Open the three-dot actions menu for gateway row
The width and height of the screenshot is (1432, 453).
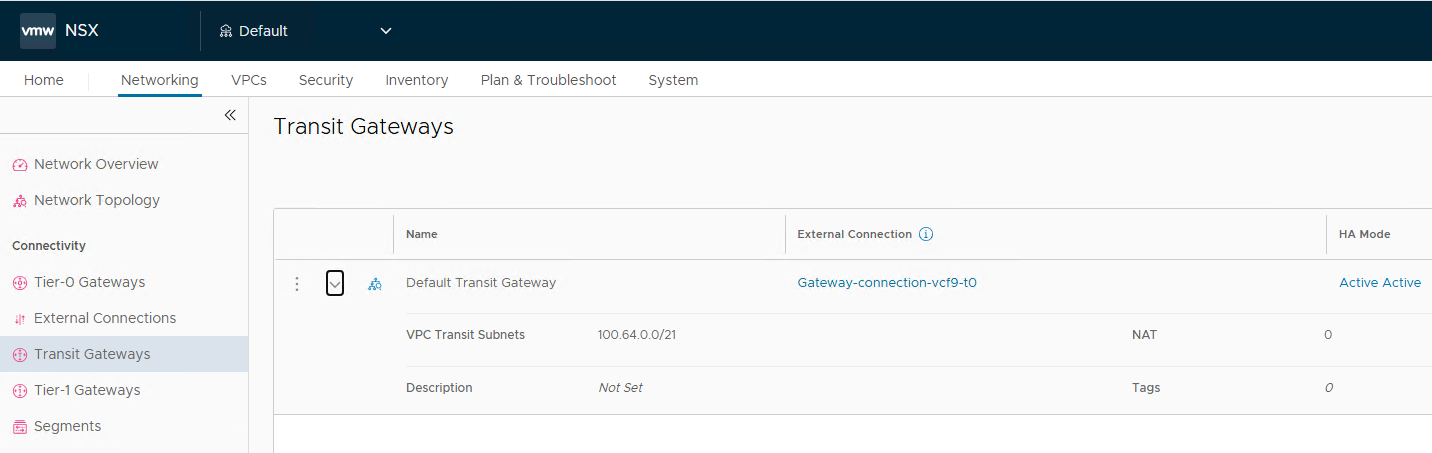click(296, 284)
